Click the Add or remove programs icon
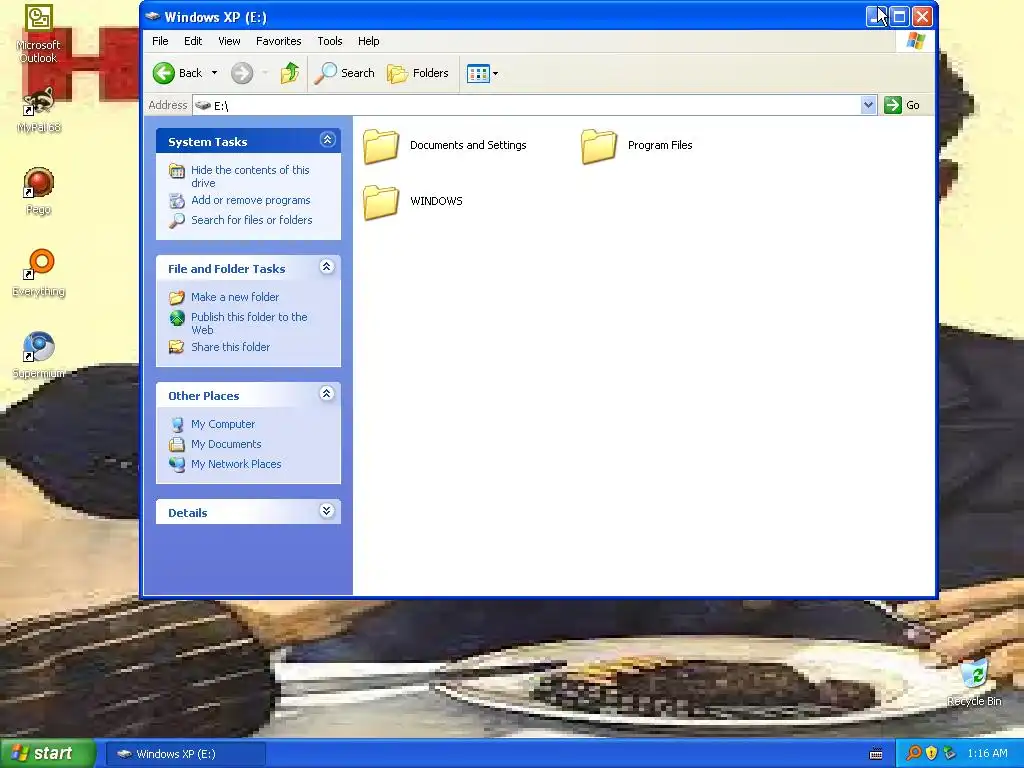Viewport: 1024px width, 768px height. [x=177, y=200]
